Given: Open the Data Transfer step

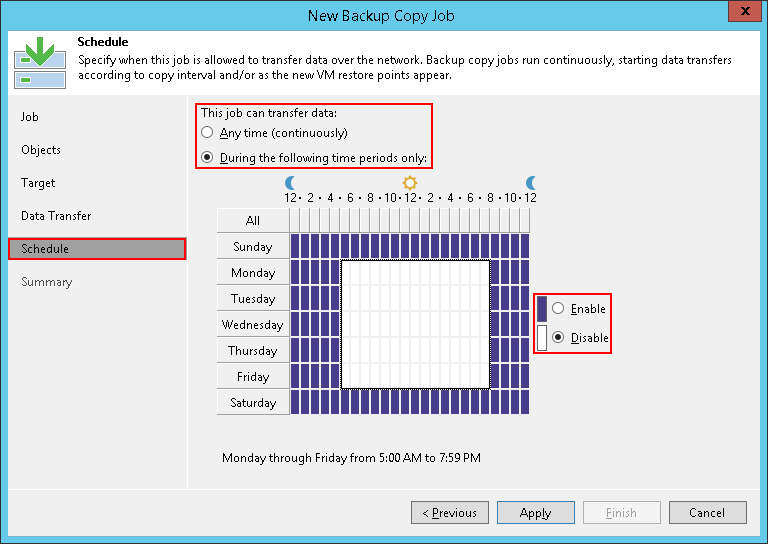Looking at the screenshot, I should tap(56, 216).
